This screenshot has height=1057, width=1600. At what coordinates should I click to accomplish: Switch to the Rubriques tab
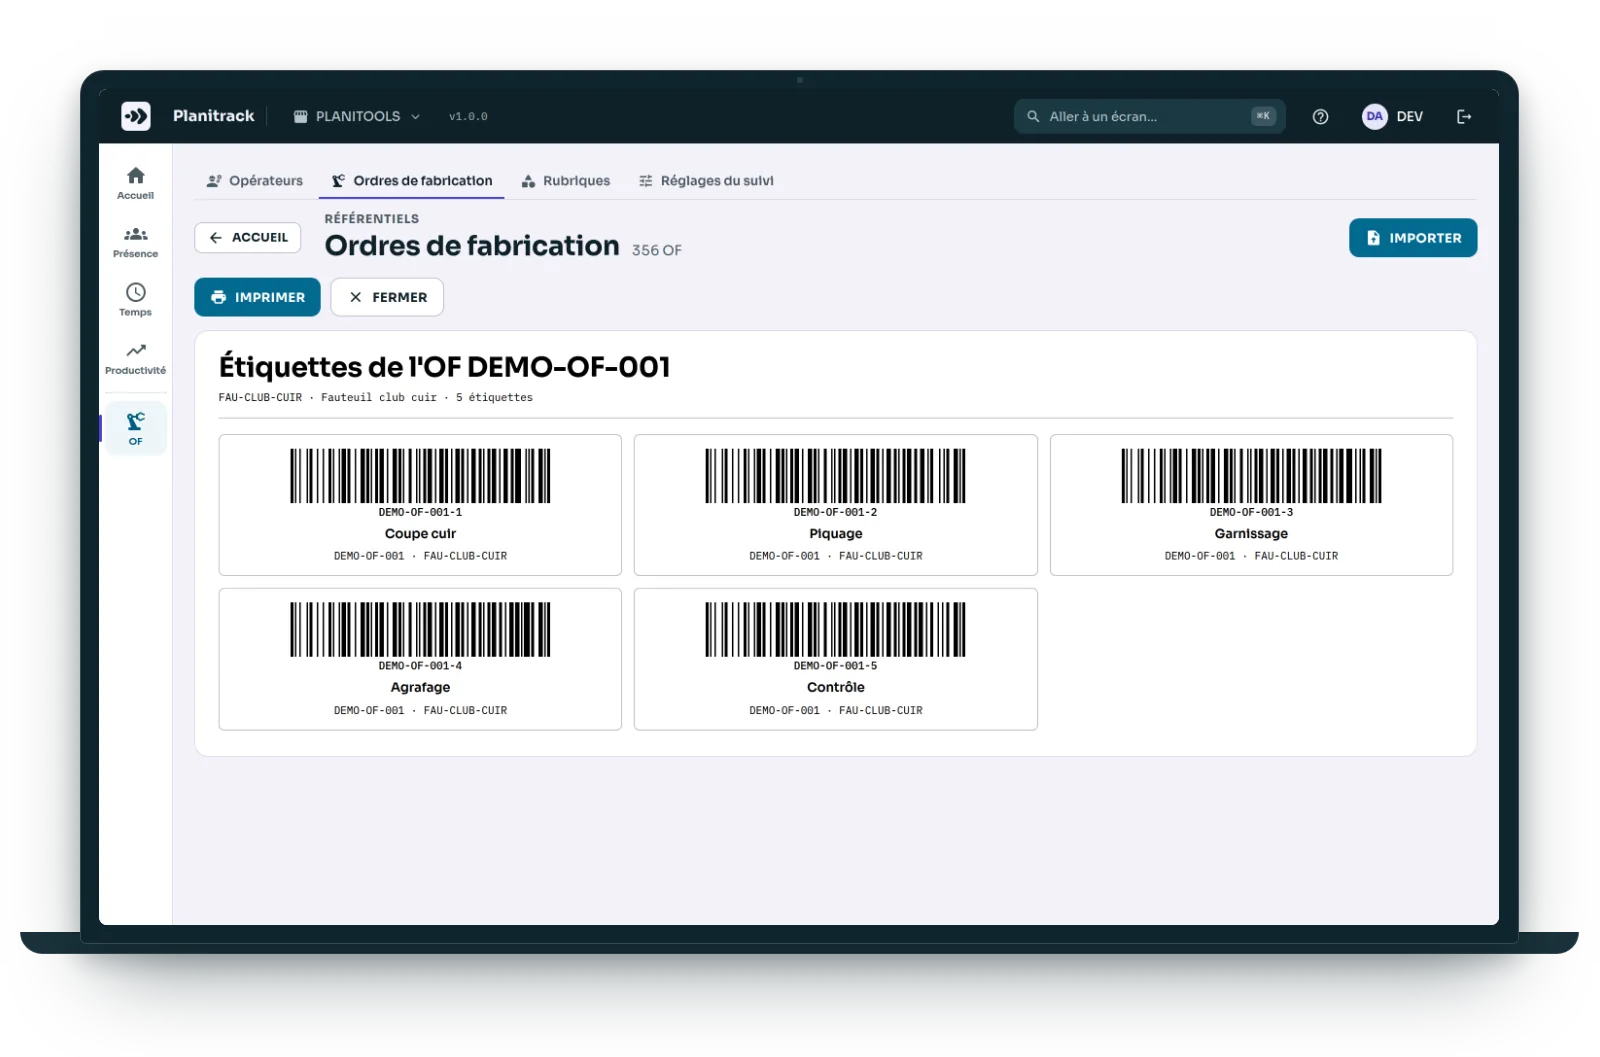pyautogui.click(x=566, y=181)
